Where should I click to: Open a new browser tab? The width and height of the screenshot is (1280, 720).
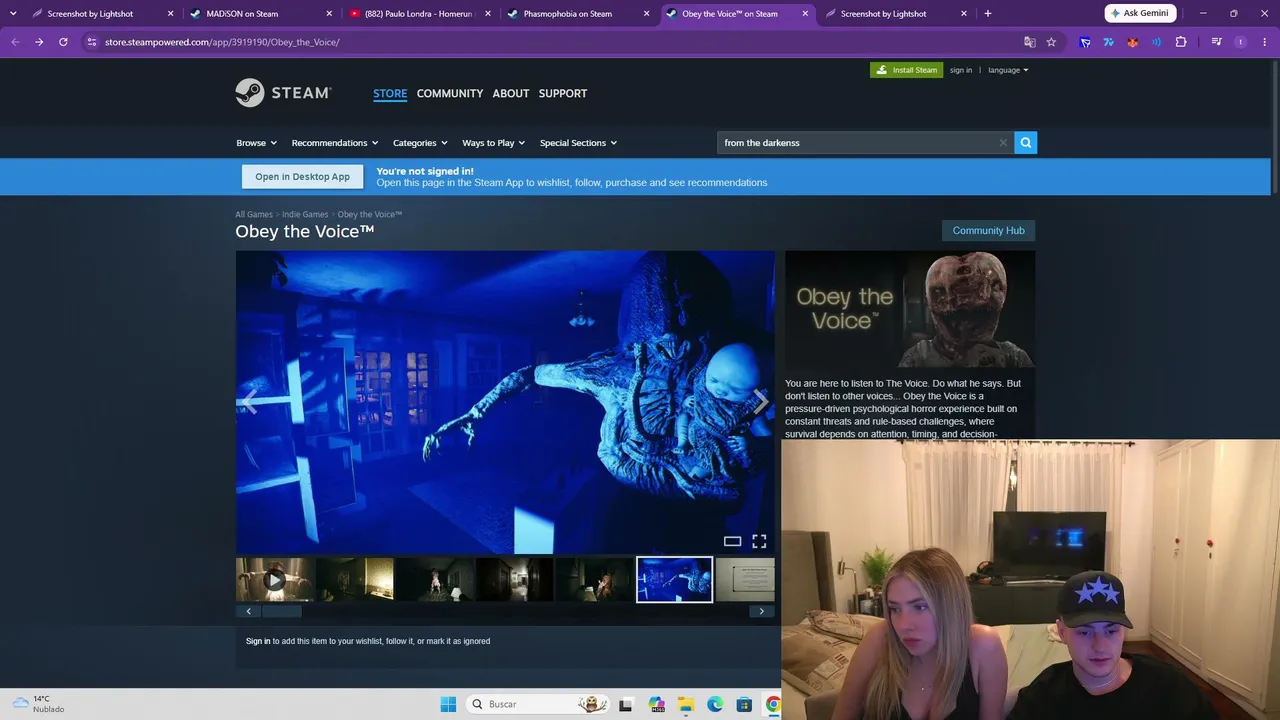[x=988, y=14]
